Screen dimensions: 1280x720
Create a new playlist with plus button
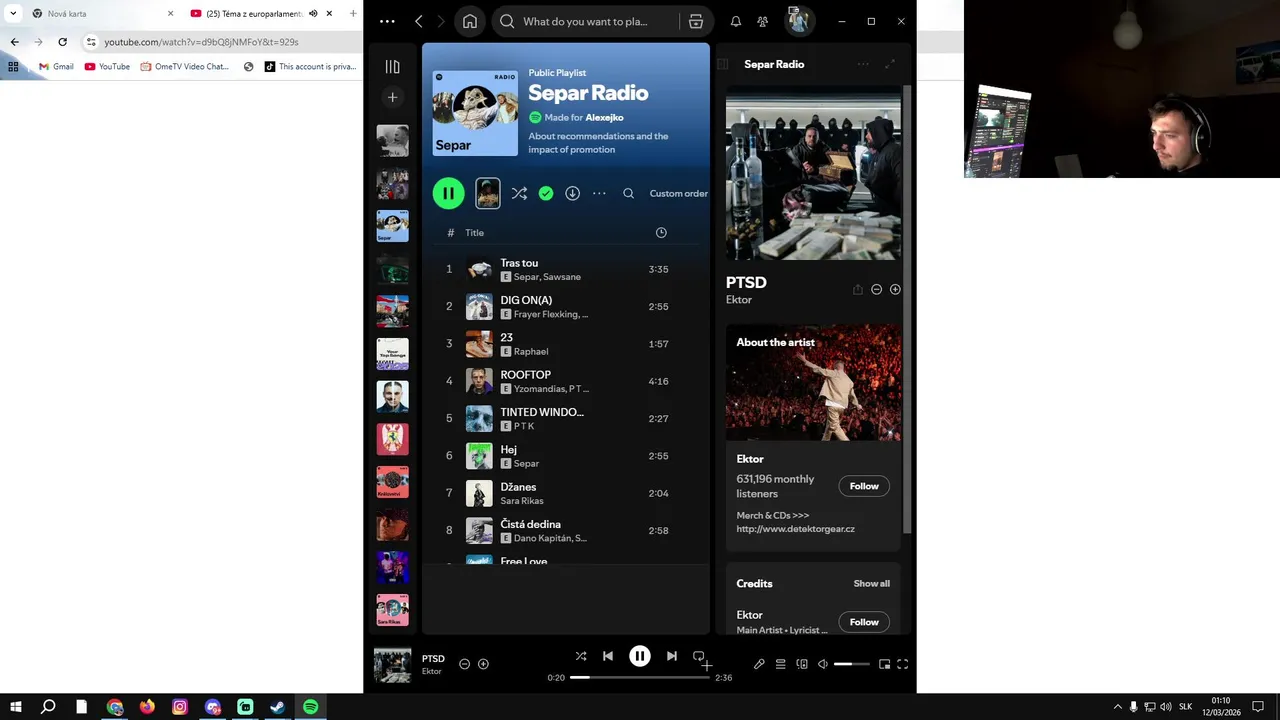392,97
